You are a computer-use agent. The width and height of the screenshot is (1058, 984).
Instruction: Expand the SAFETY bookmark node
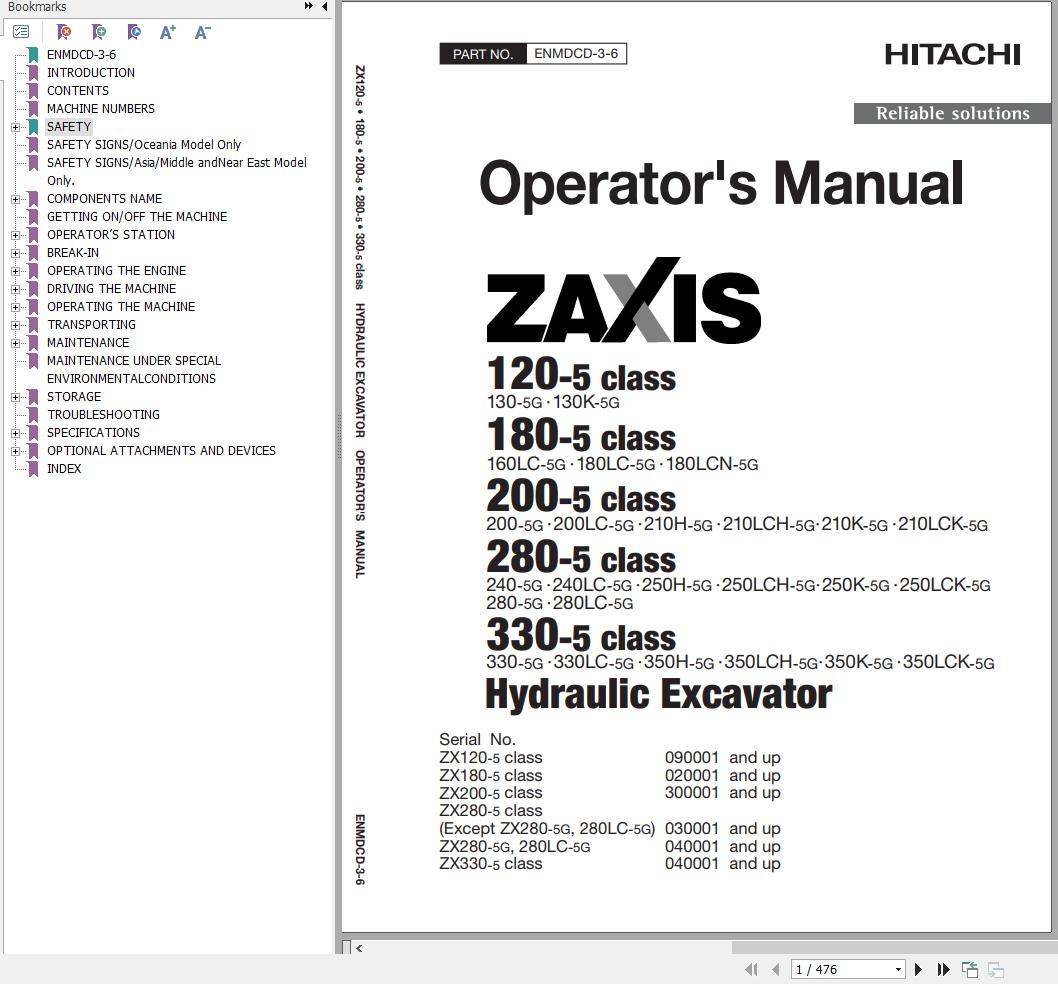tap(16, 127)
